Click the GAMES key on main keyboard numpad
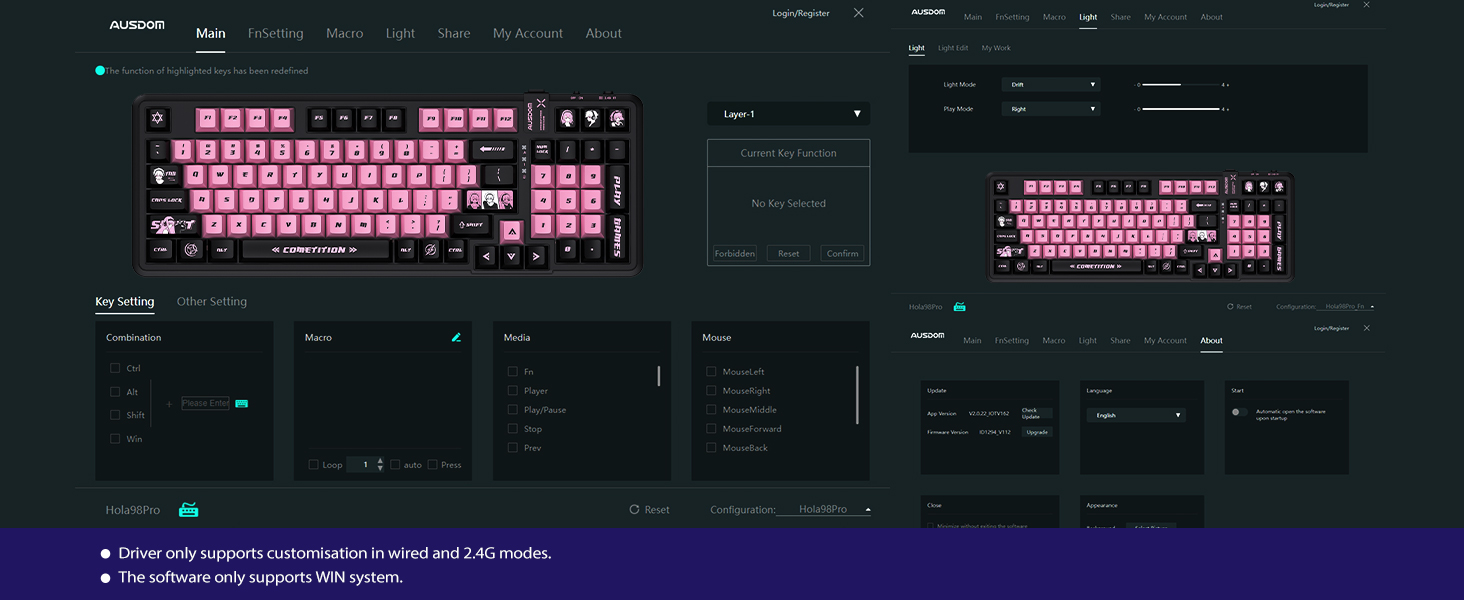 click(617, 237)
